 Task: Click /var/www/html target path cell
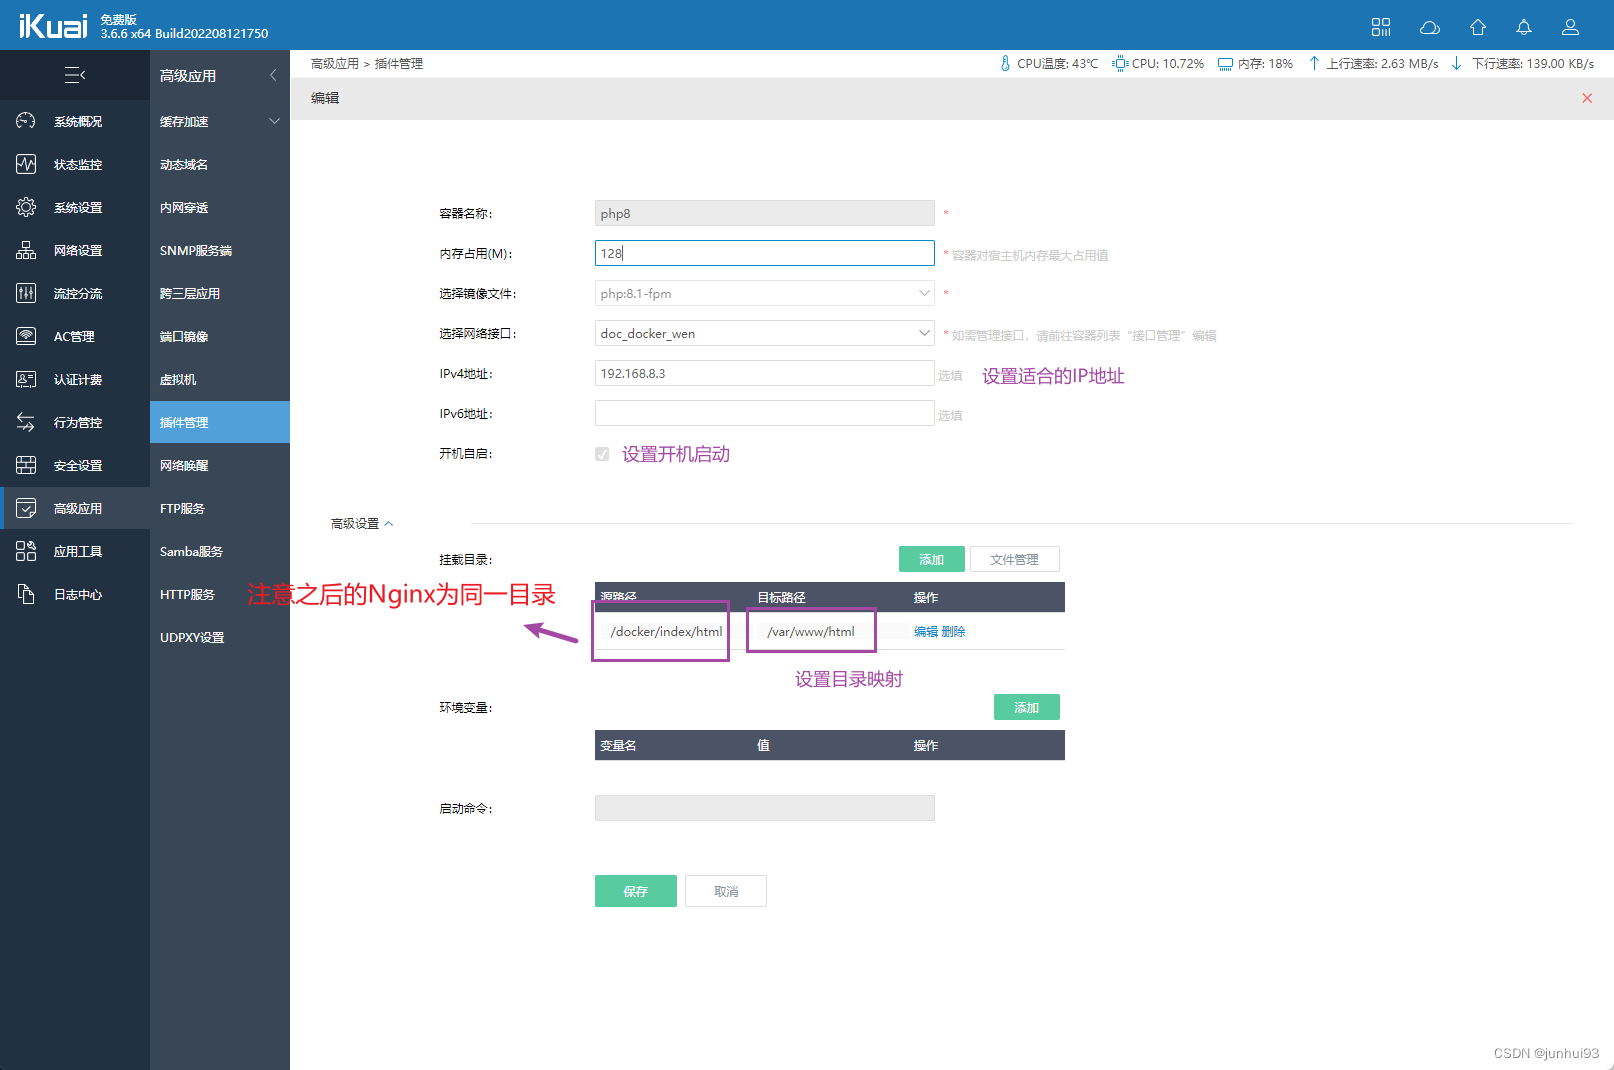pos(811,632)
